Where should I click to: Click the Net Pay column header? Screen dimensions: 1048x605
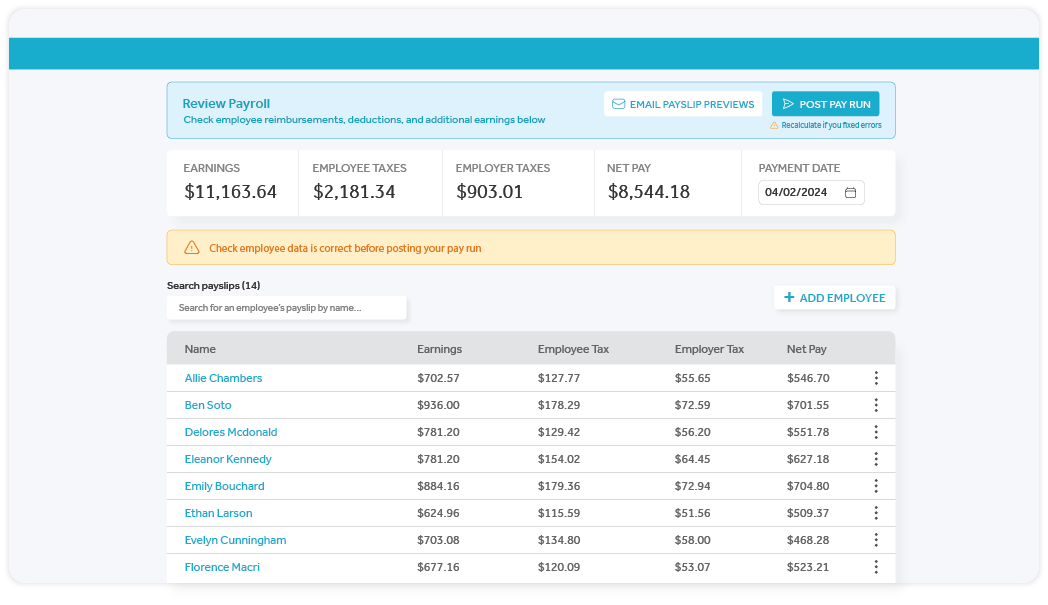806,349
